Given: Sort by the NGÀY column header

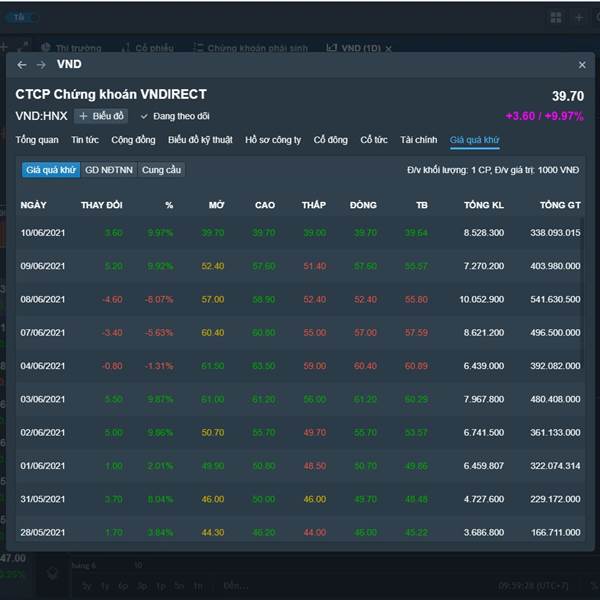Looking at the screenshot, I should [33, 205].
